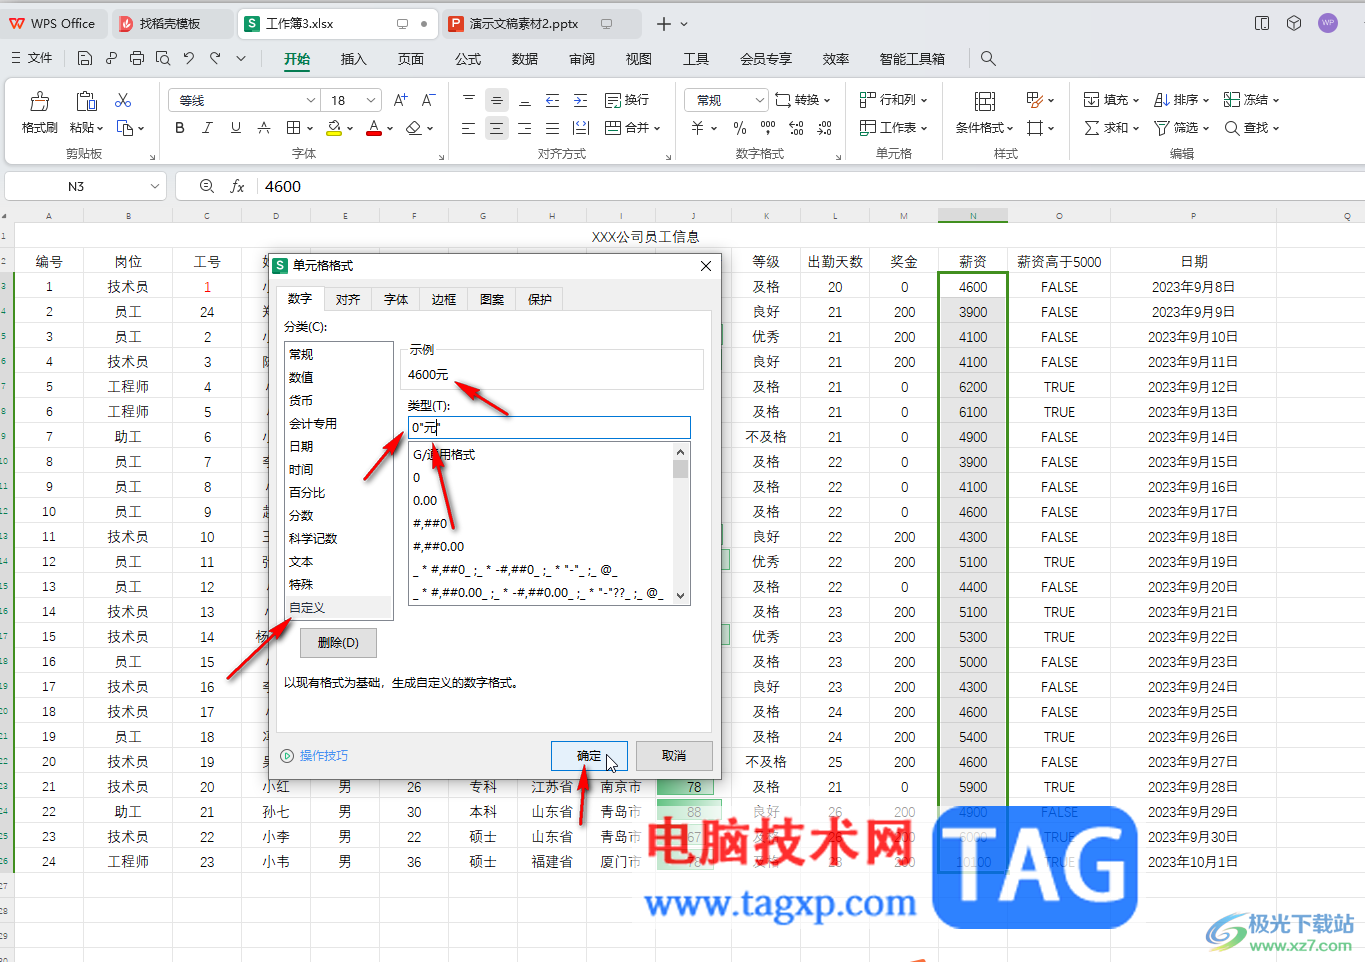Increase decimal places icon
Viewport: 1365px width, 962px height.
click(x=796, y=128)
